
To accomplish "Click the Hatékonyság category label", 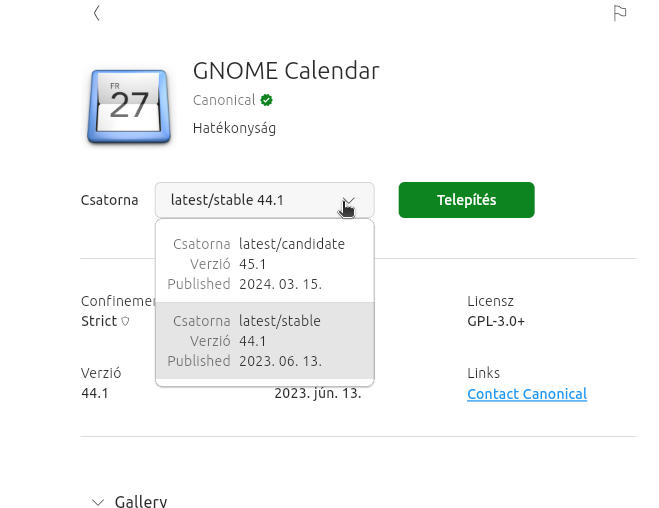I will (235, 128).
